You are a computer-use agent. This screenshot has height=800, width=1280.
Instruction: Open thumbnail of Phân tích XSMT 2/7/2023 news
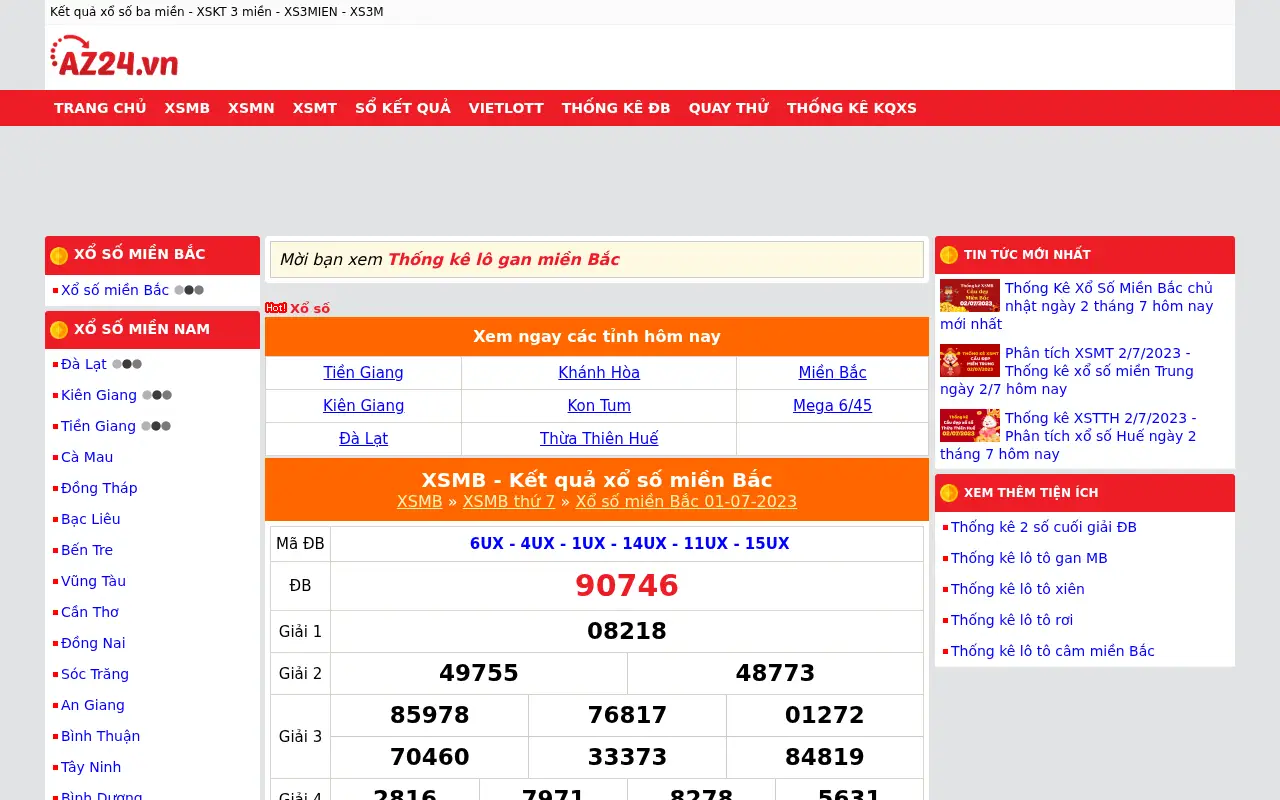[970, 361]
